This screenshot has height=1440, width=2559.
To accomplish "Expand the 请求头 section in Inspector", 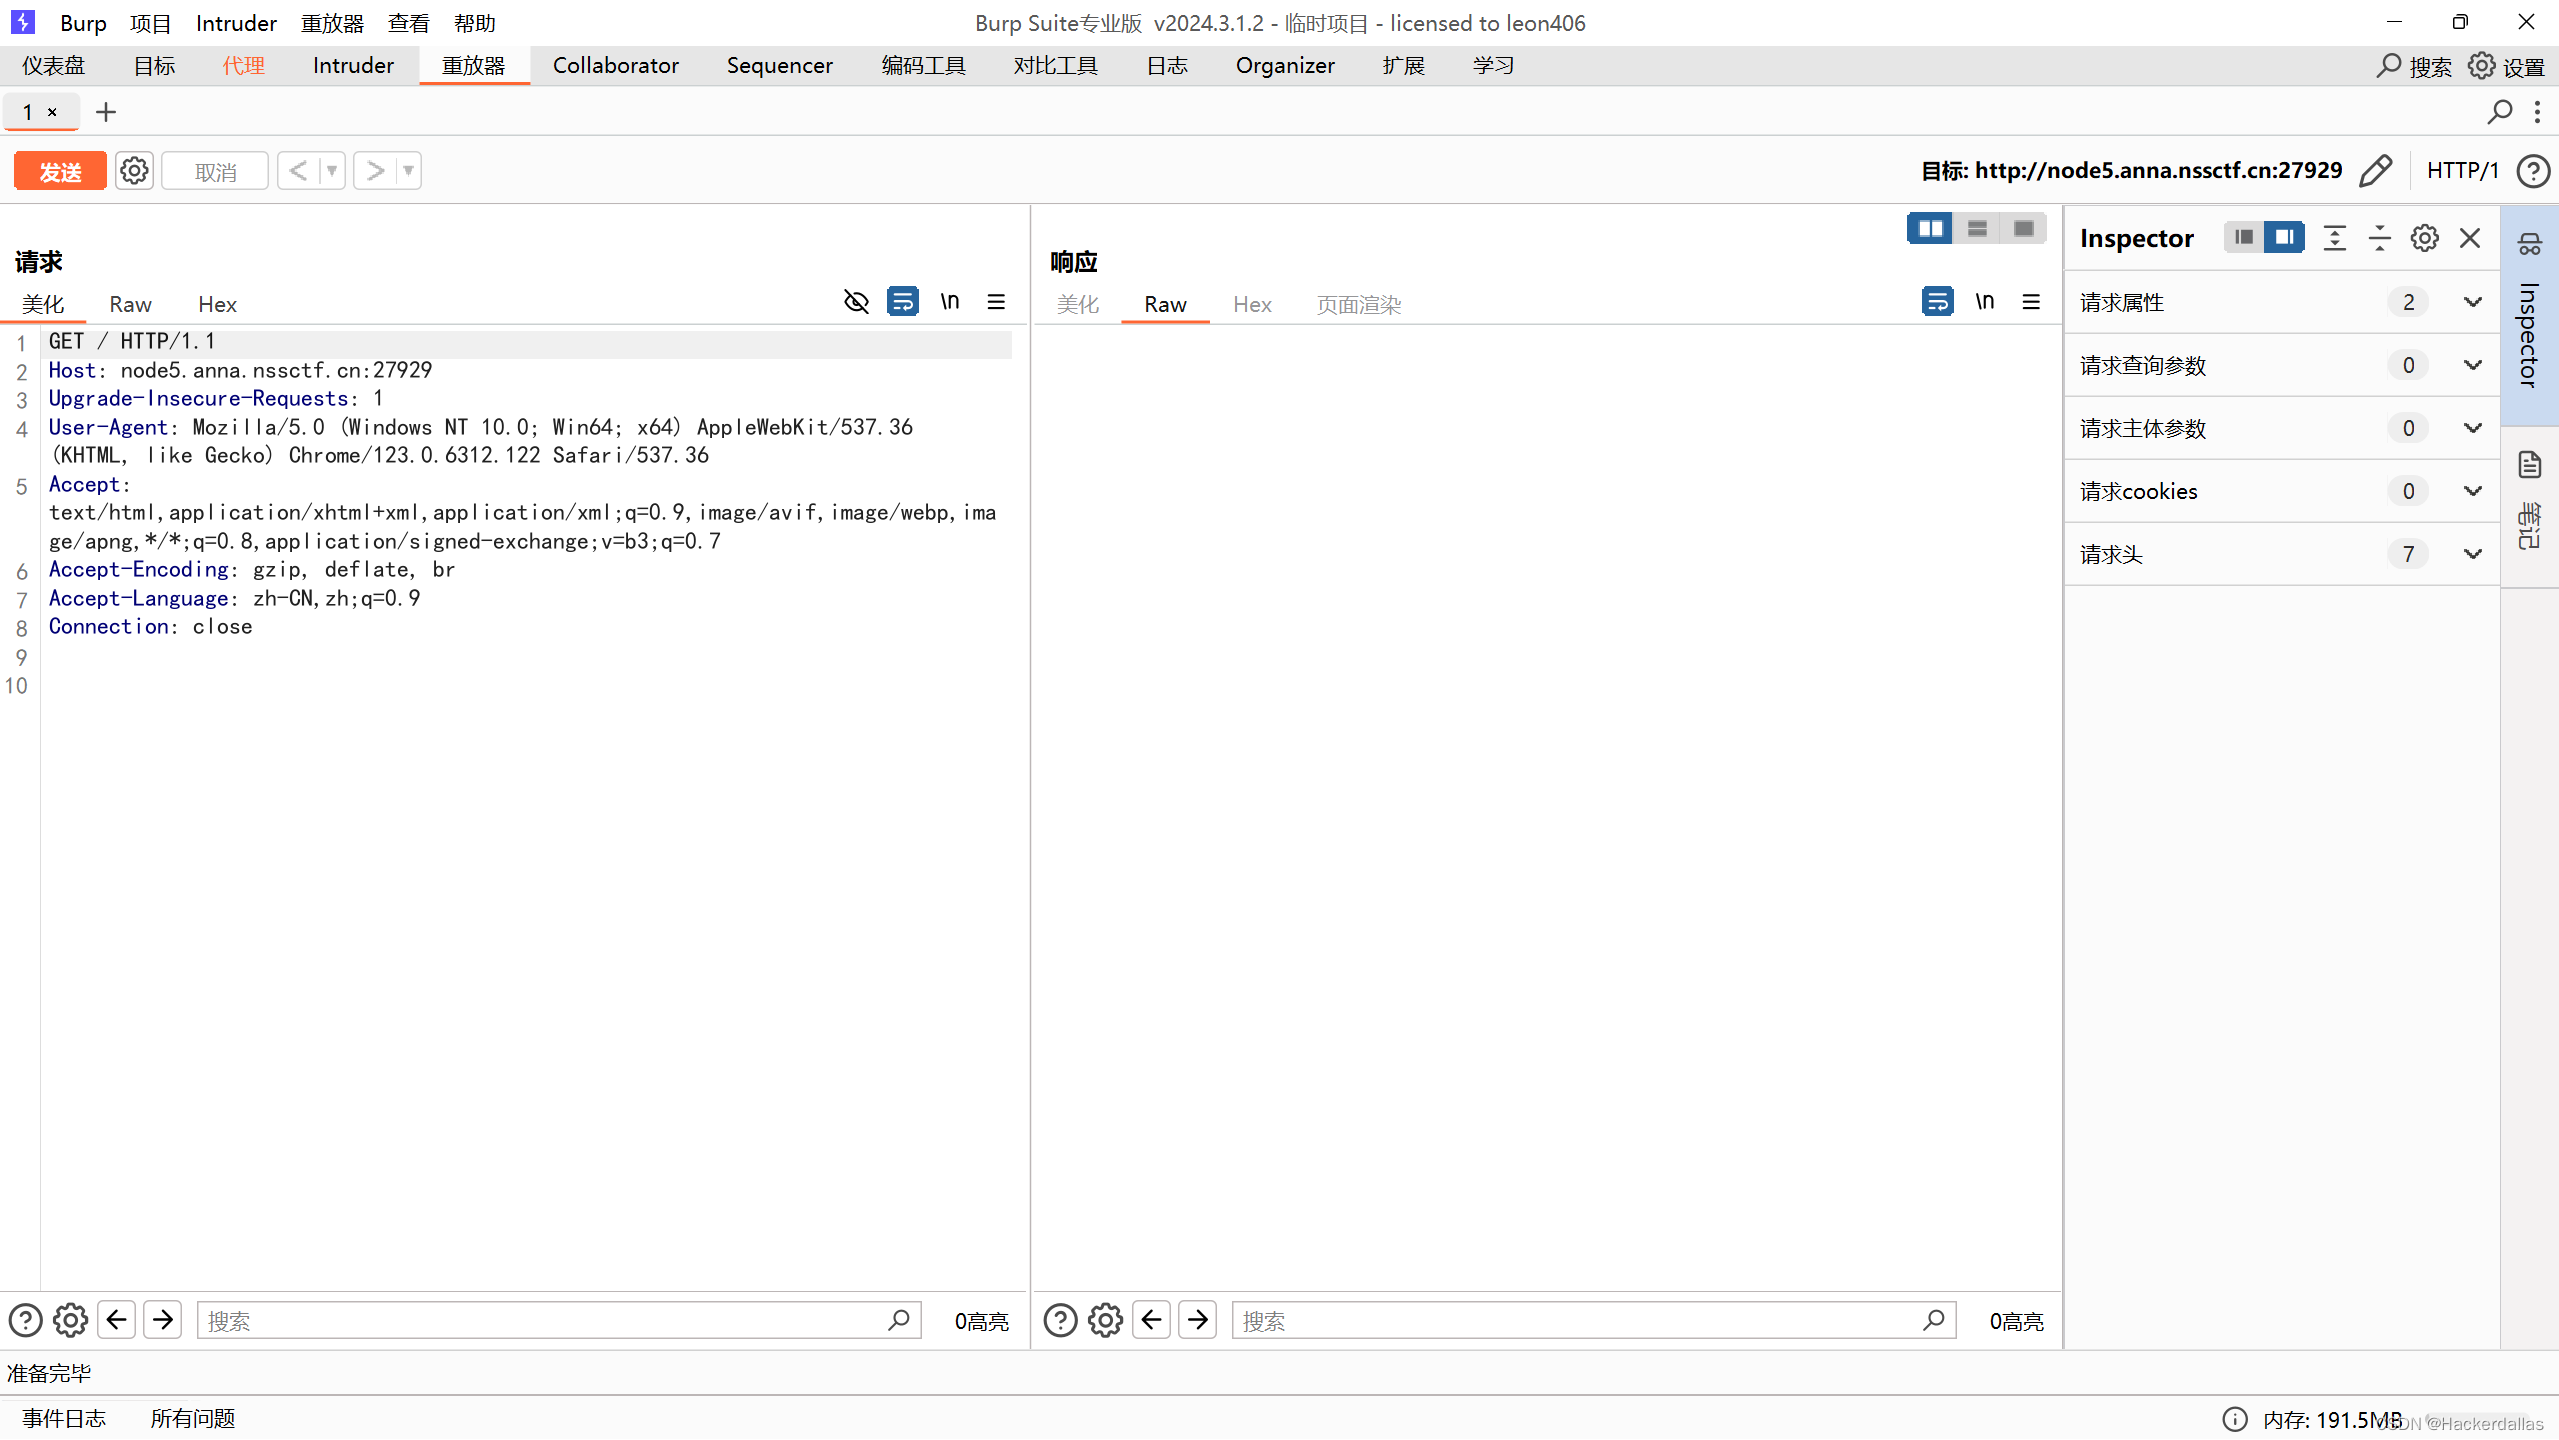I will click(2472, 554).
